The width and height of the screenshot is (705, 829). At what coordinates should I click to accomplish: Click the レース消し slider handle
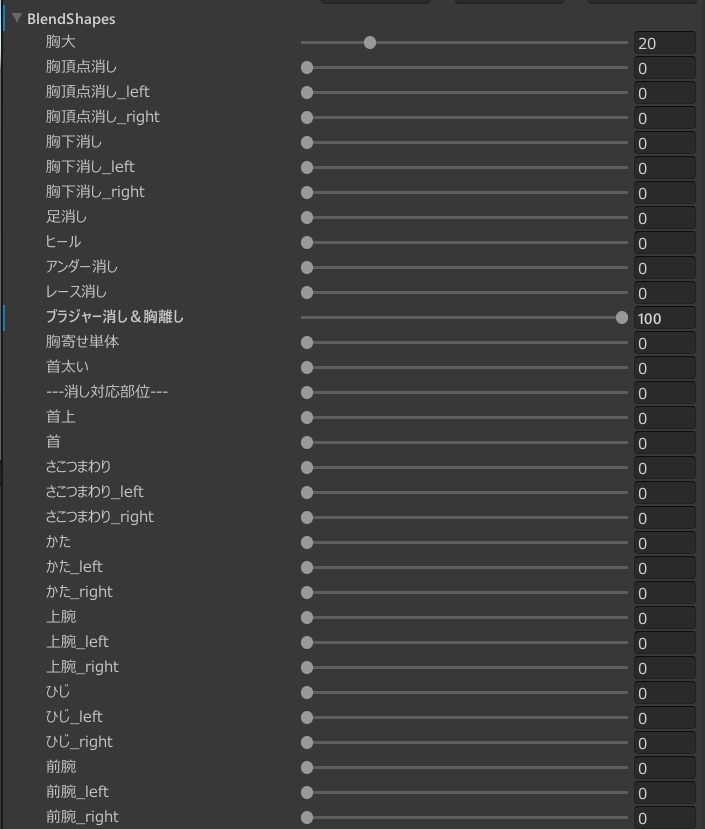307,293
